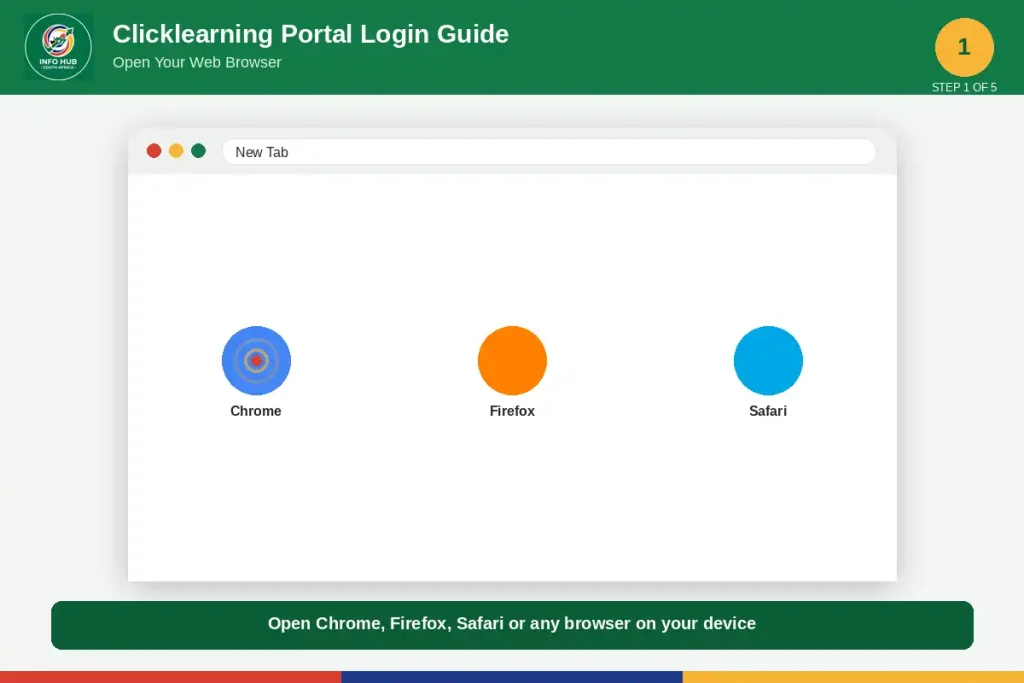Click the Open Your Web Browser subtitle
The height and width of the screenshot is (683, 1024).
point(197,62)
